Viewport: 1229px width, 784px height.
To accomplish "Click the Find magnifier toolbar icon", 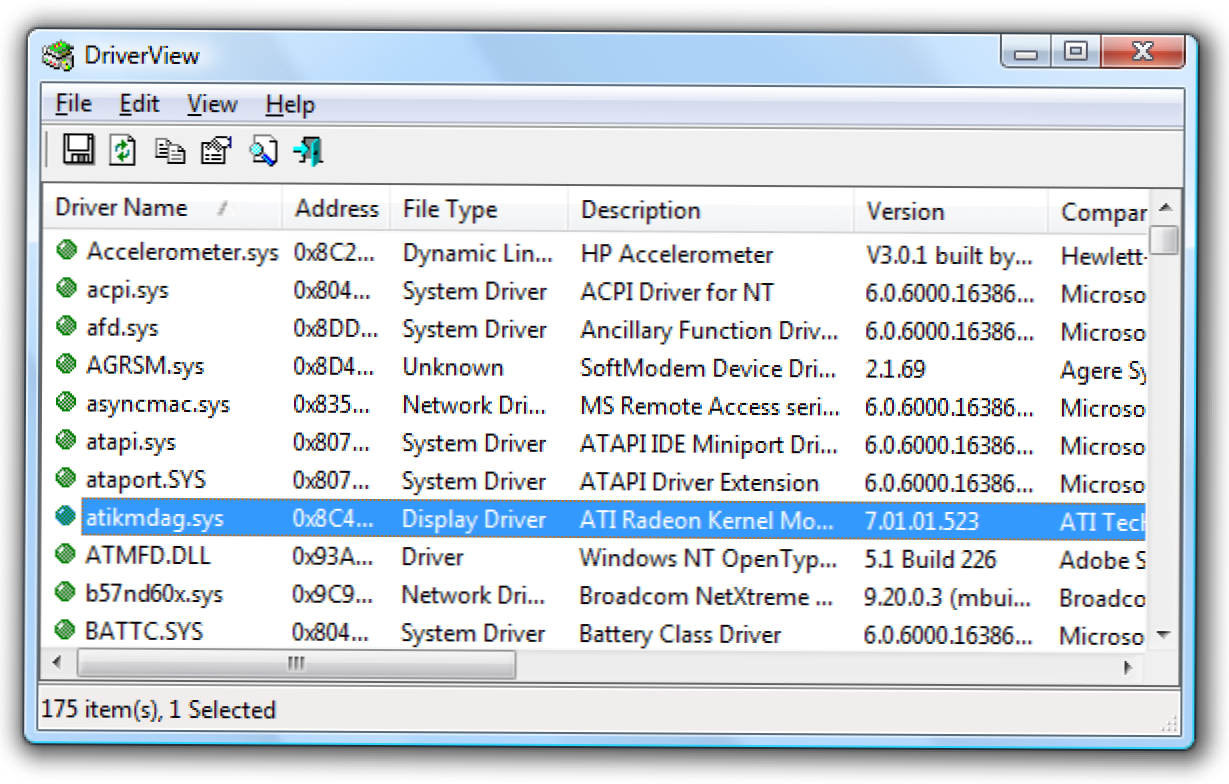I will (263, 152).
